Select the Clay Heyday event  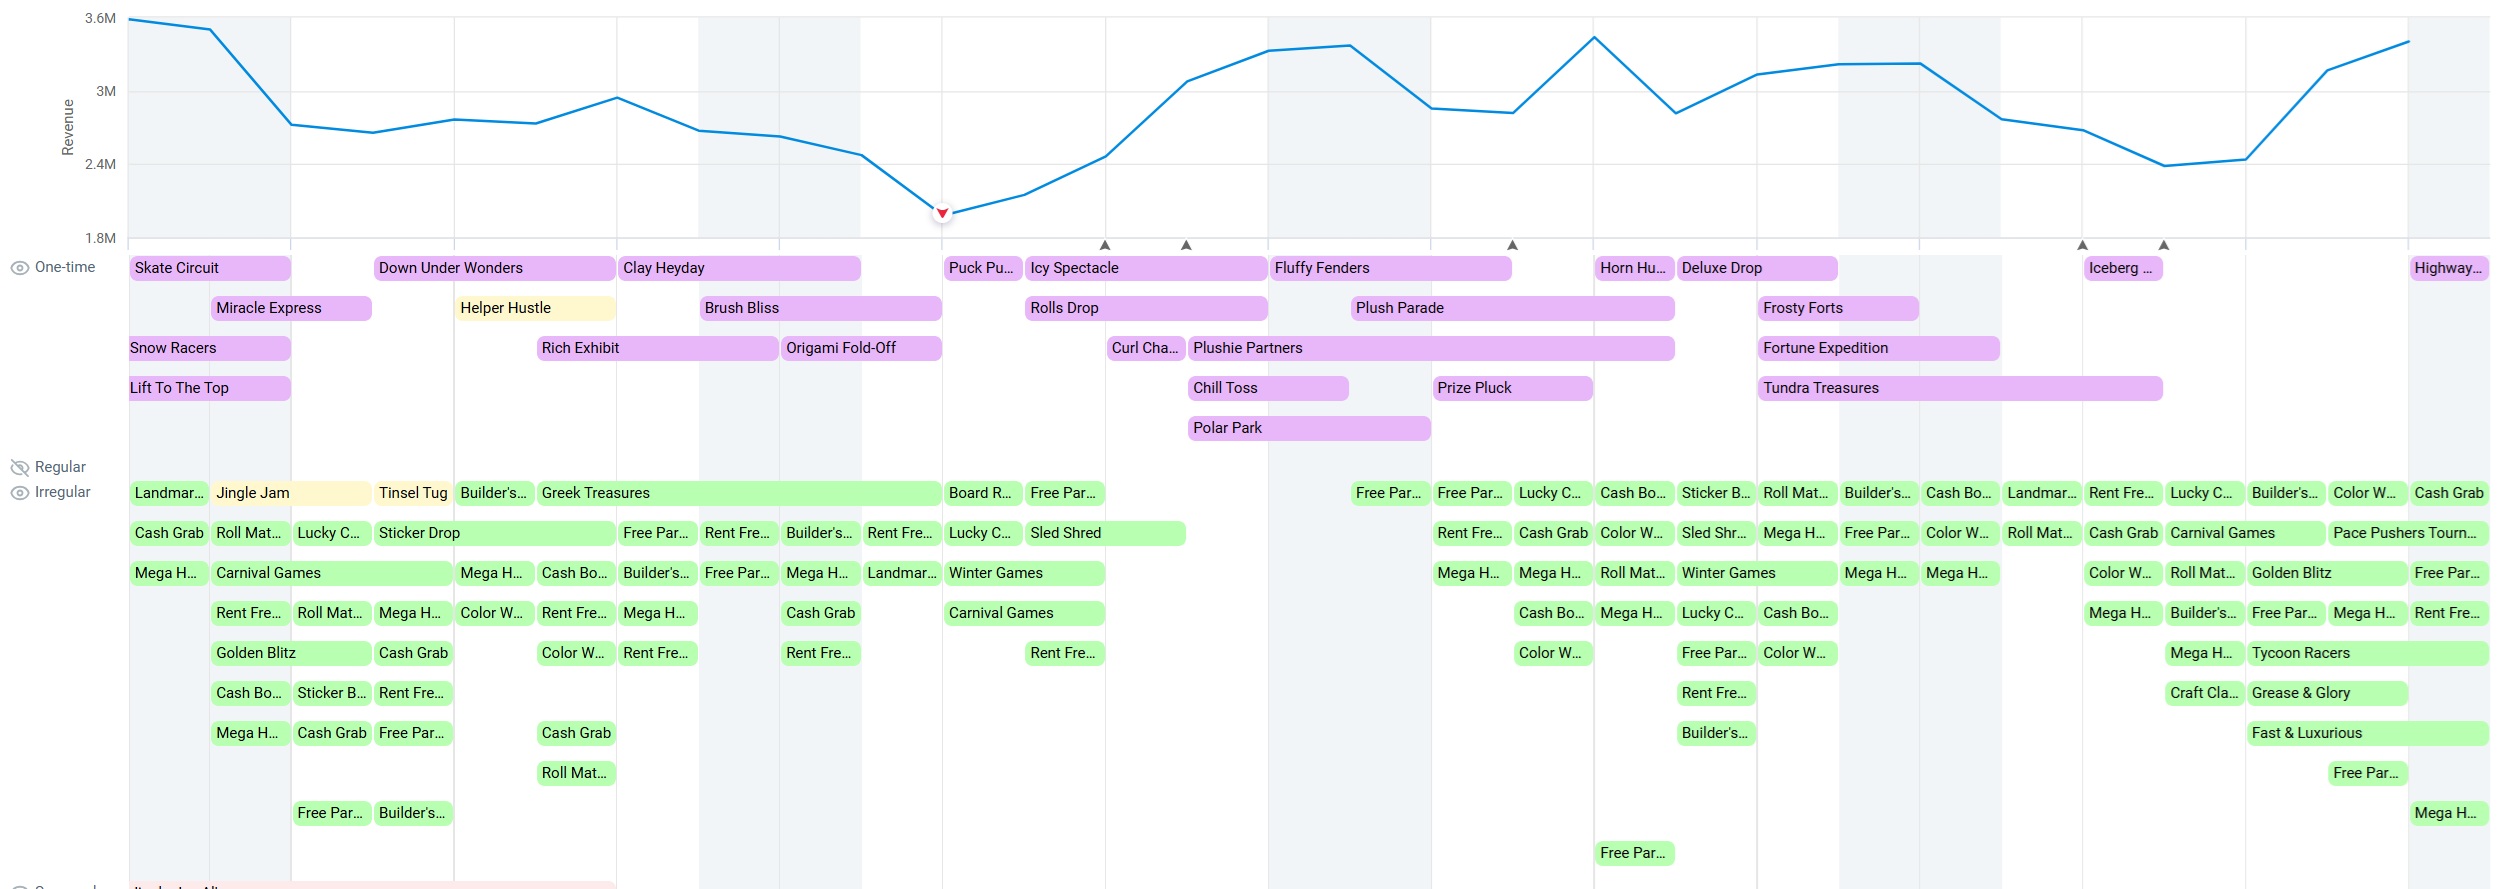[739, 268]
